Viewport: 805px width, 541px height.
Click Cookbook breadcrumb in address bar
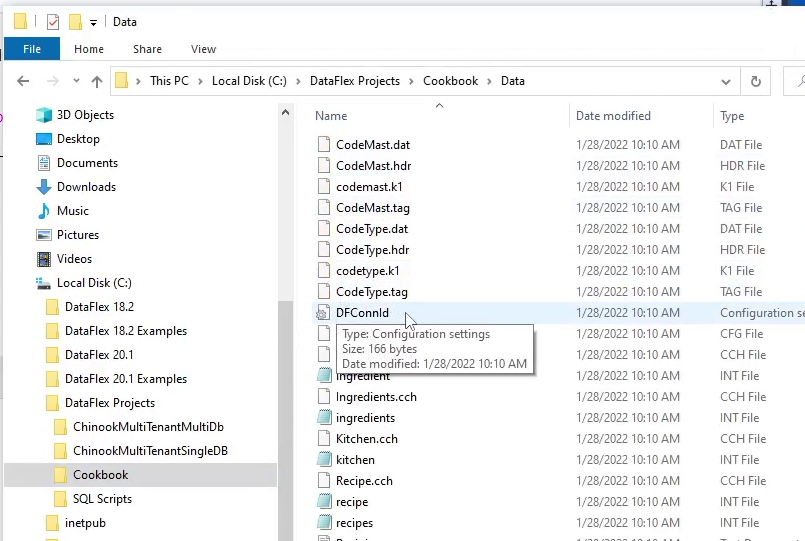pos(450,81)
